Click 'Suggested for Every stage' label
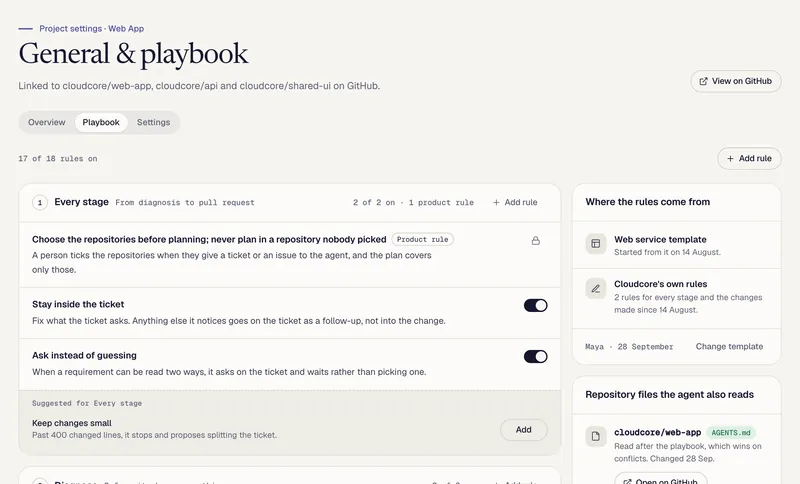Image resolution: width=800 pixels, height=484 pixels. coord(87,403)
